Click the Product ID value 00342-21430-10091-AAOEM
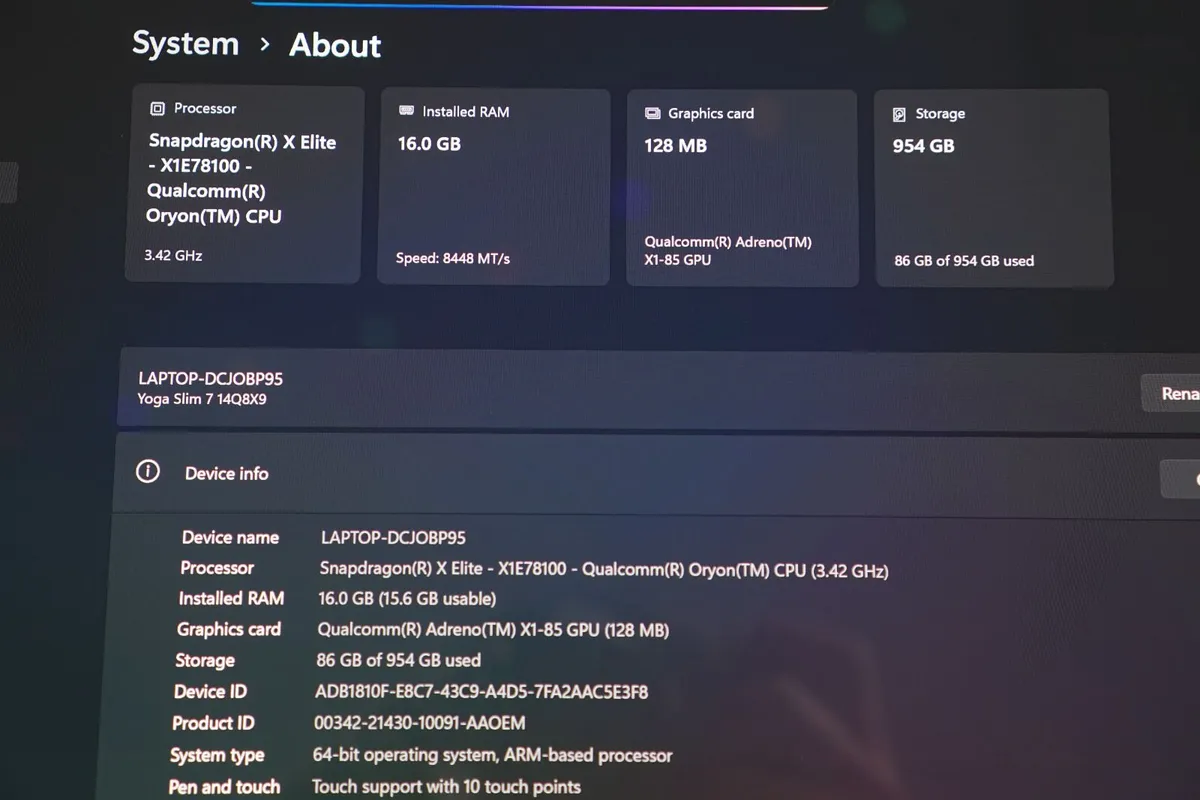This screenshot has width=1200, height=800. [x=420, y=722]
